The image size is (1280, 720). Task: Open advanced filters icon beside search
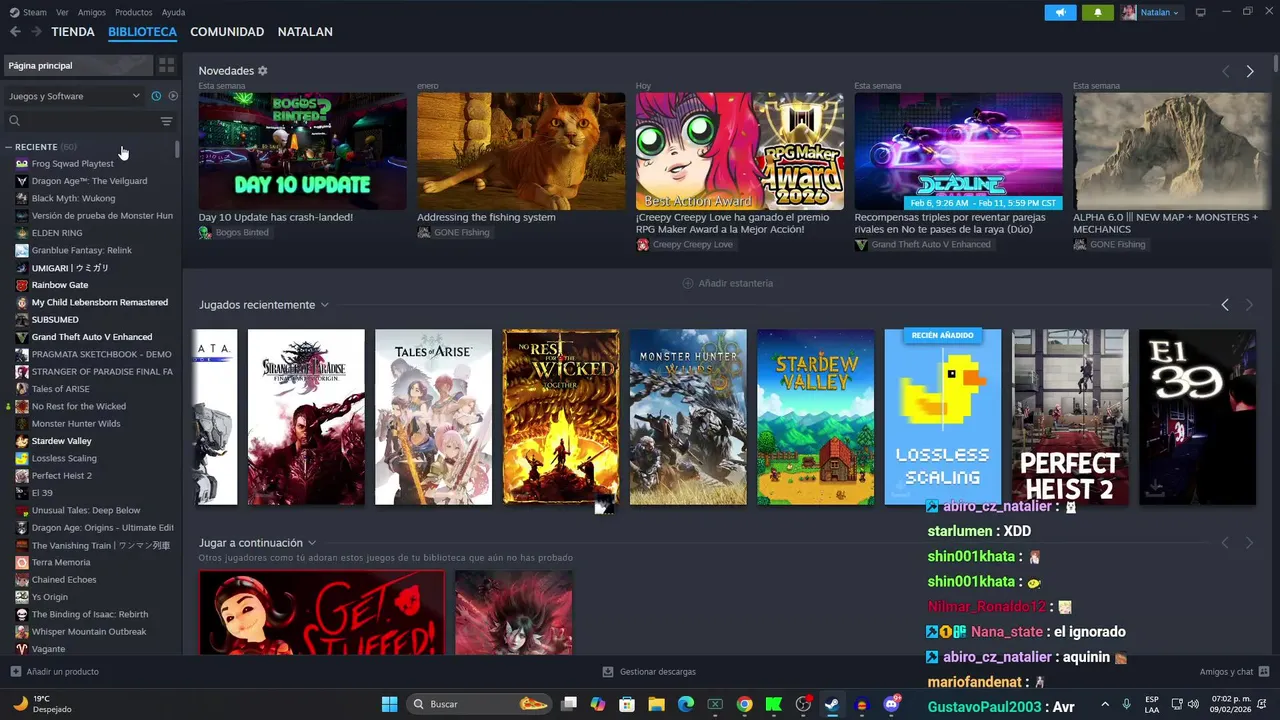167,121
